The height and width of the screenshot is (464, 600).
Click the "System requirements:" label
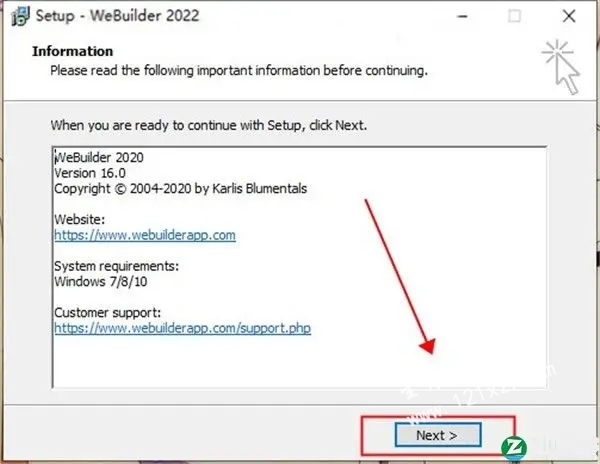click(x=116, y=266)
